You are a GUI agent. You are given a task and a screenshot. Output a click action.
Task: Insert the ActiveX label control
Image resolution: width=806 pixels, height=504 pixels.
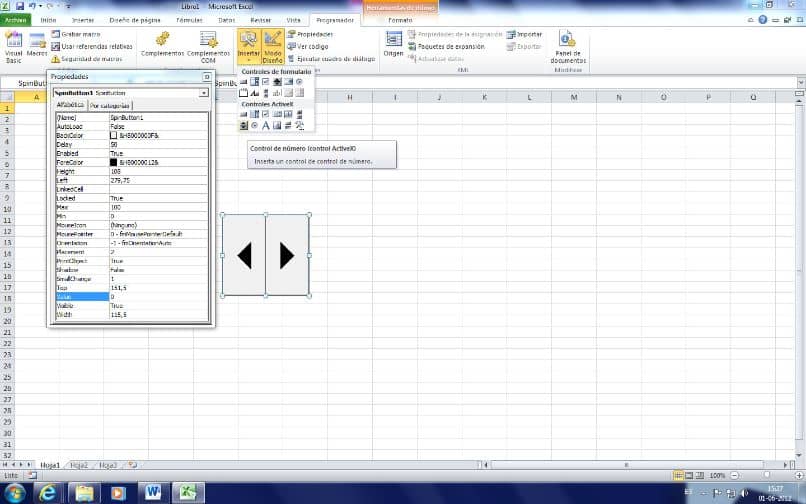pyautogui.click(x=266, y=125)
